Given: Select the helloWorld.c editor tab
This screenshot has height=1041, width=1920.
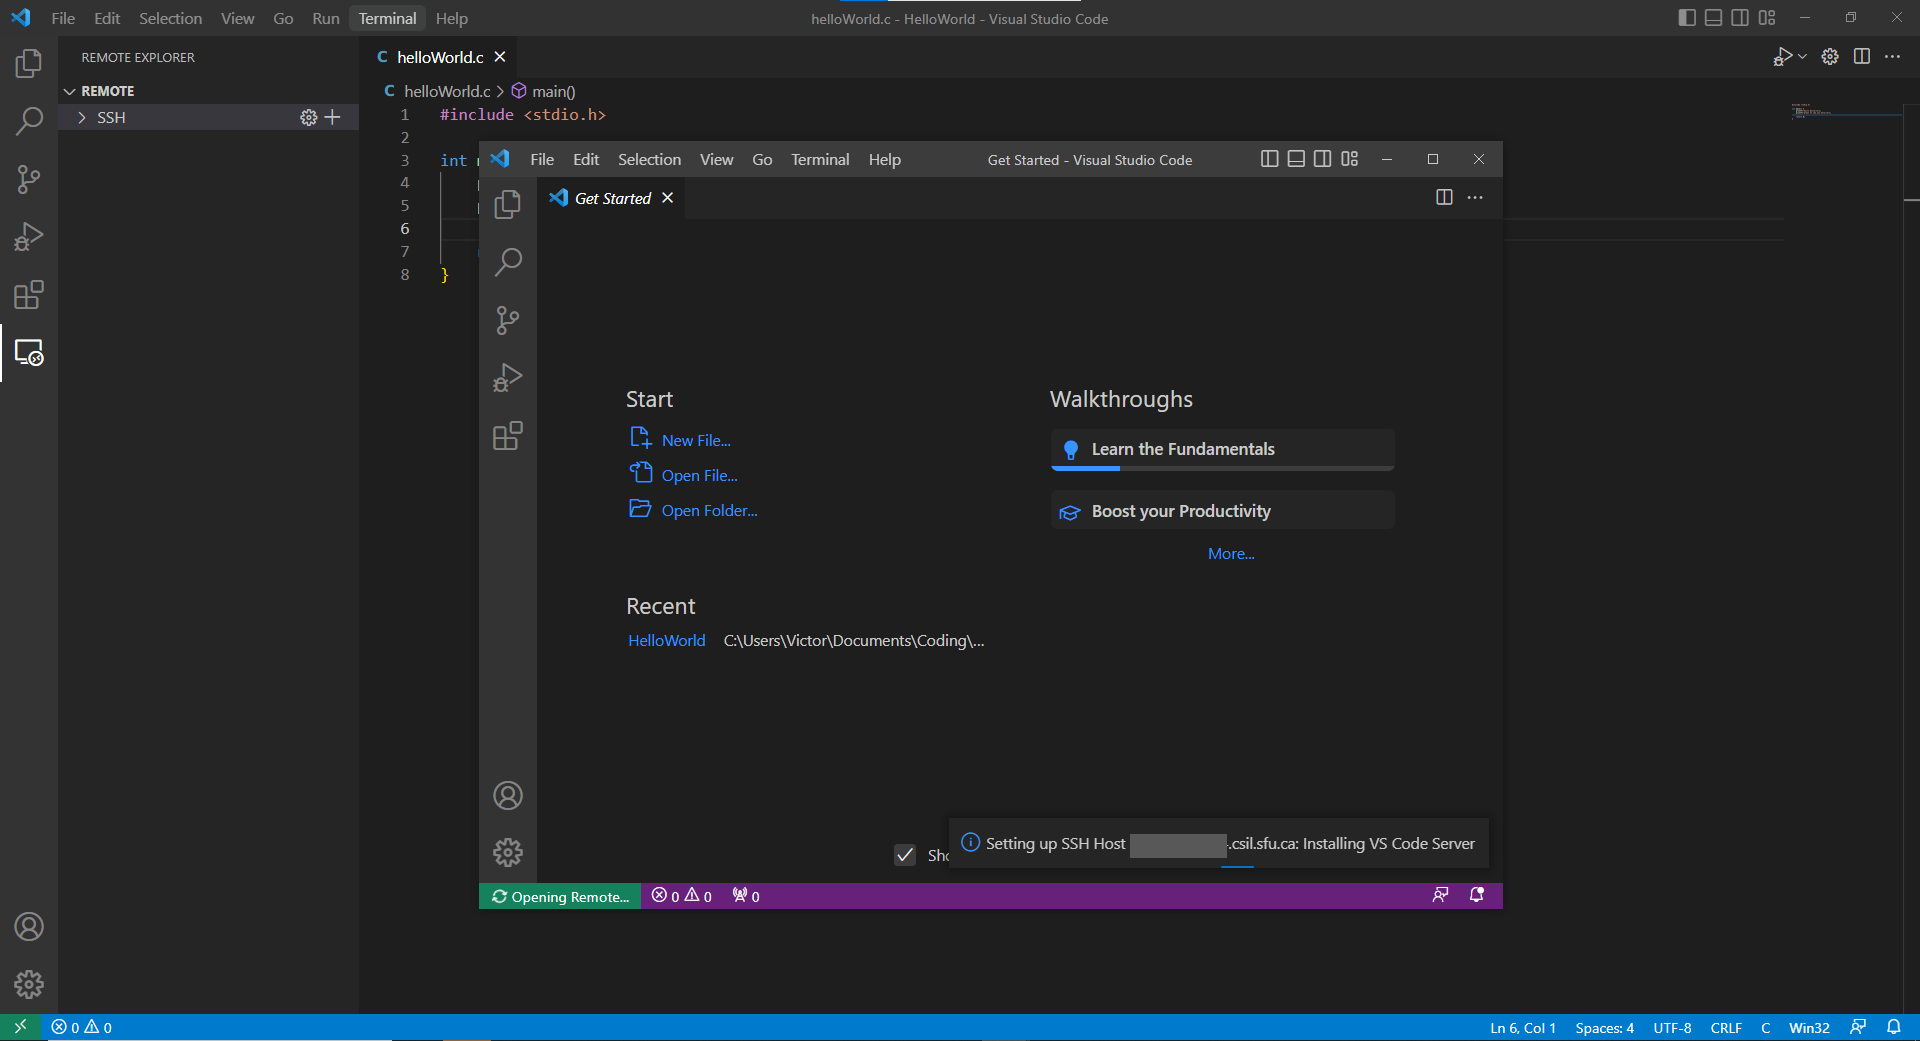Looking at the screenshot, I should point(439,57).
